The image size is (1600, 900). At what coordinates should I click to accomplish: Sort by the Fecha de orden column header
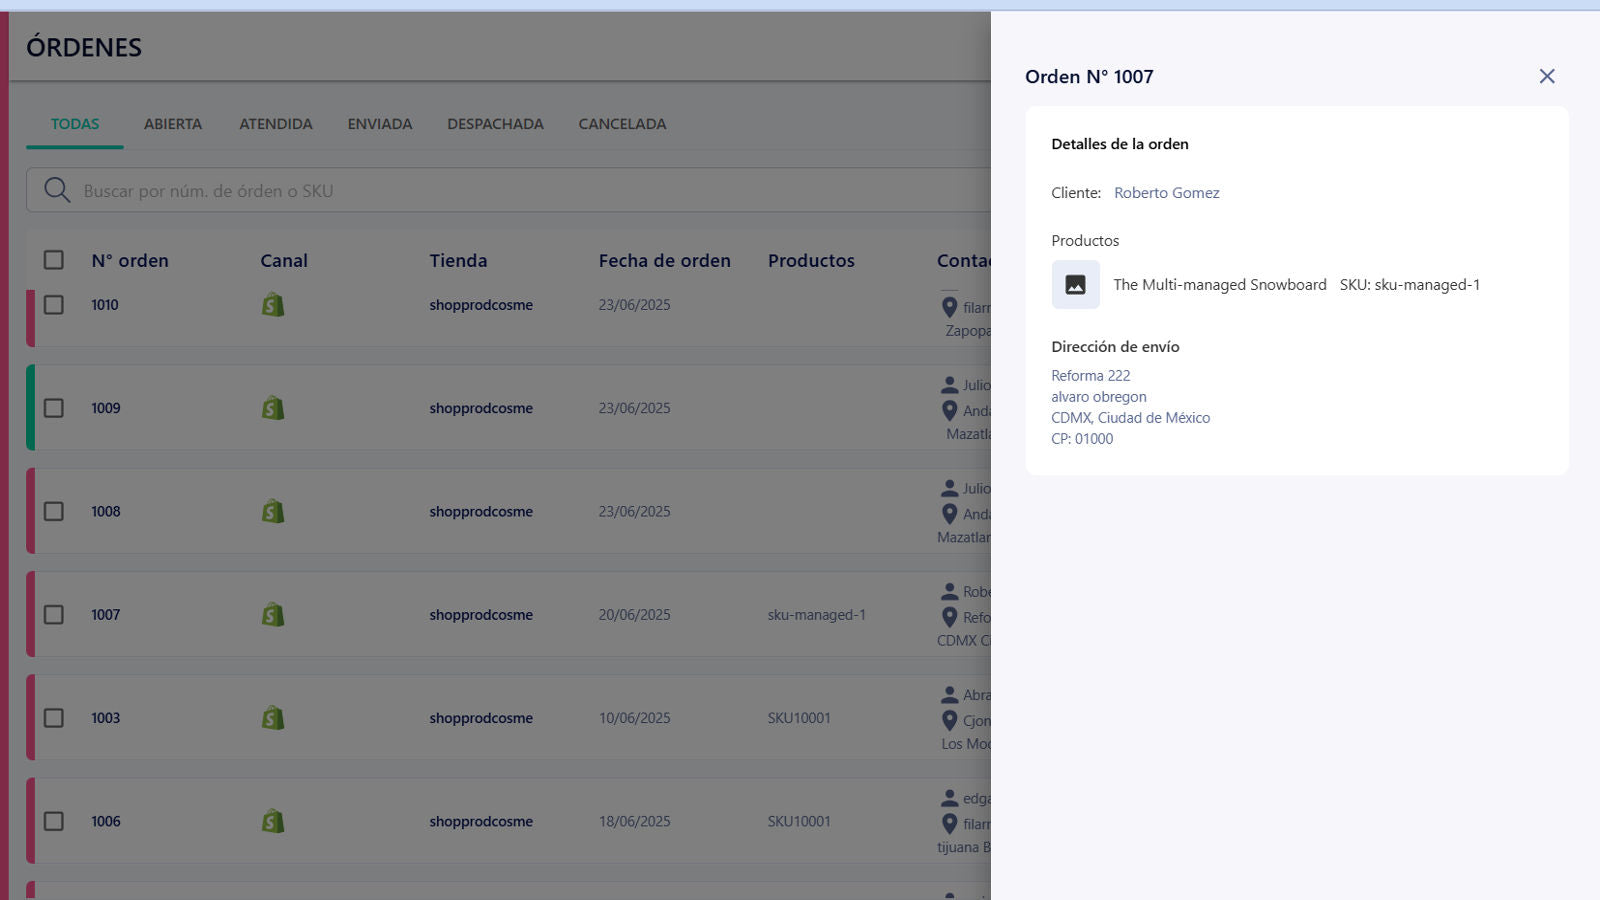664,260
